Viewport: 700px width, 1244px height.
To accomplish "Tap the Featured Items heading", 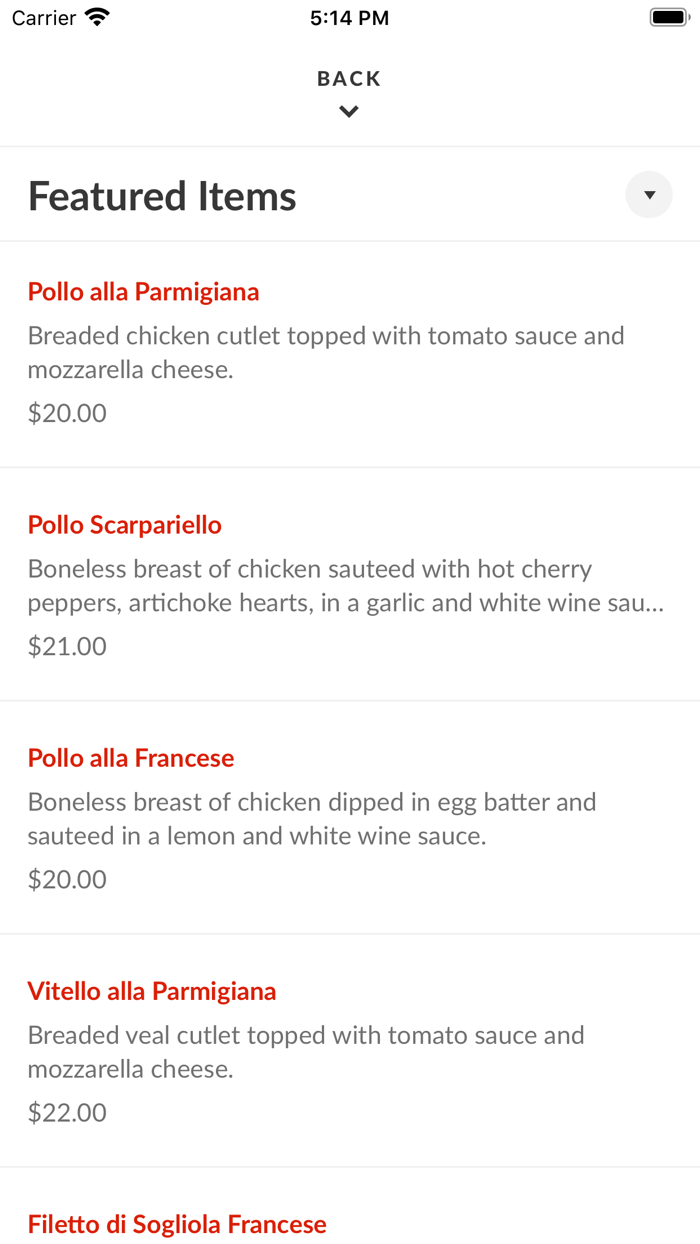I will coord(162,195).
